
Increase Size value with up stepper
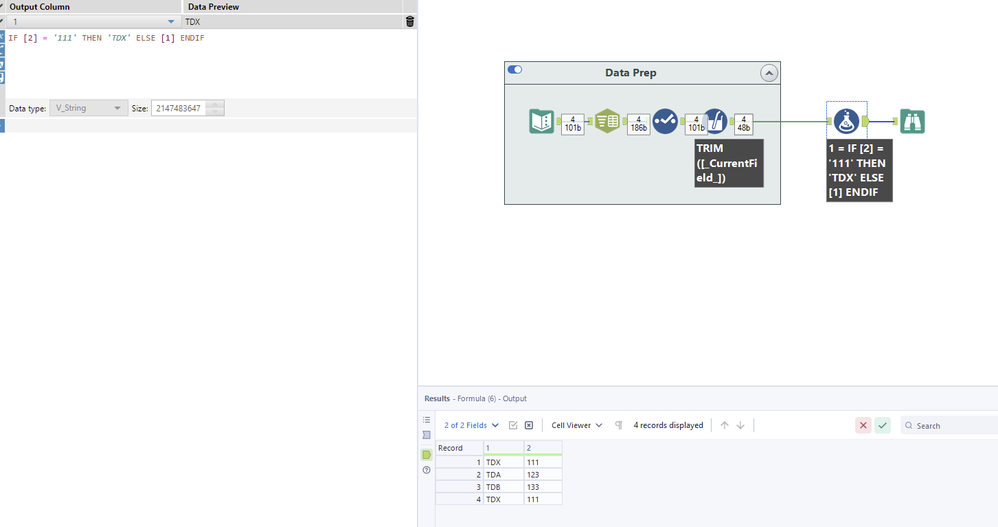tap(215, 104)
